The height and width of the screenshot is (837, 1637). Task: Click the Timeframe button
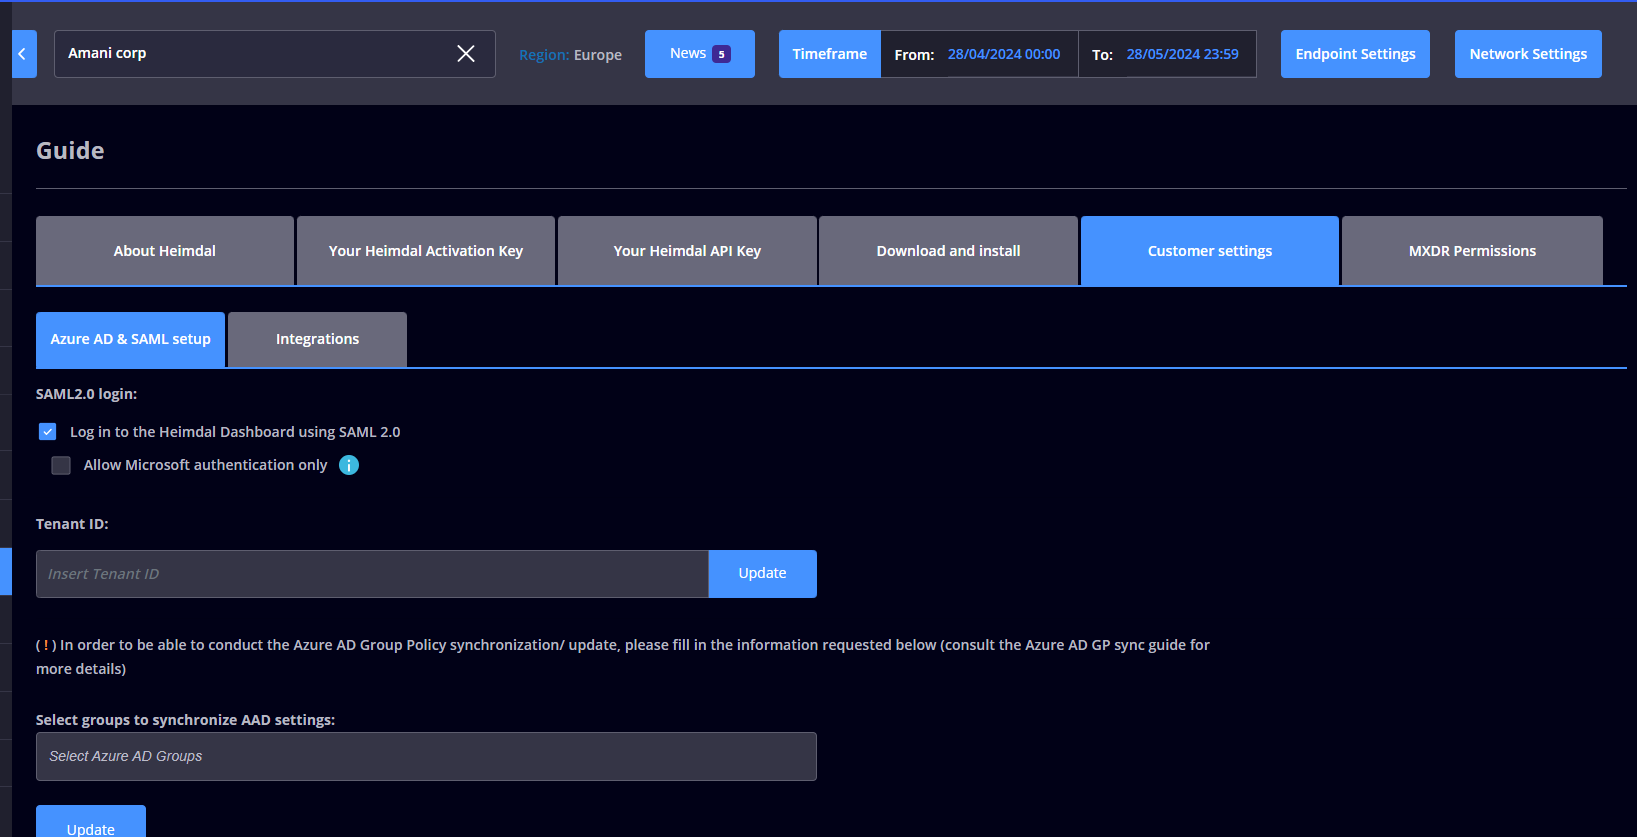pos(830,54)
